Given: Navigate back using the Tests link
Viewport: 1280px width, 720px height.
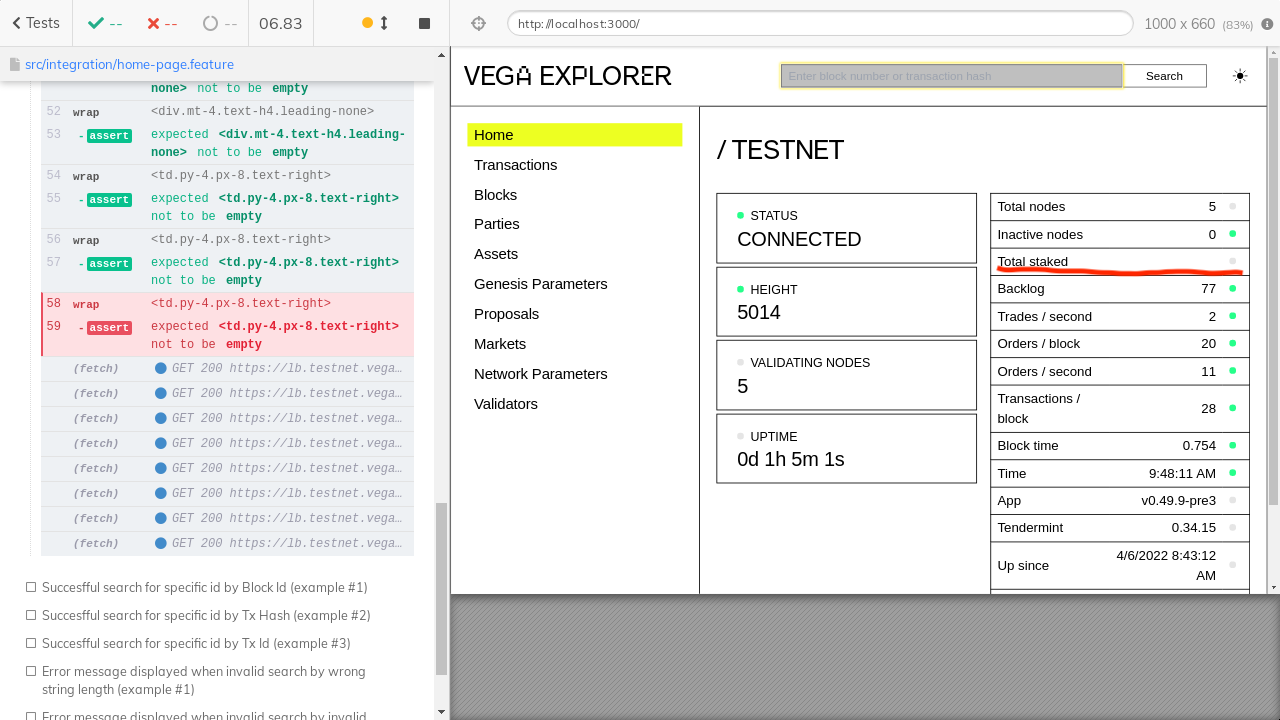Looking at the screenshot, I should pyautogui.click(x=36, y=22).
